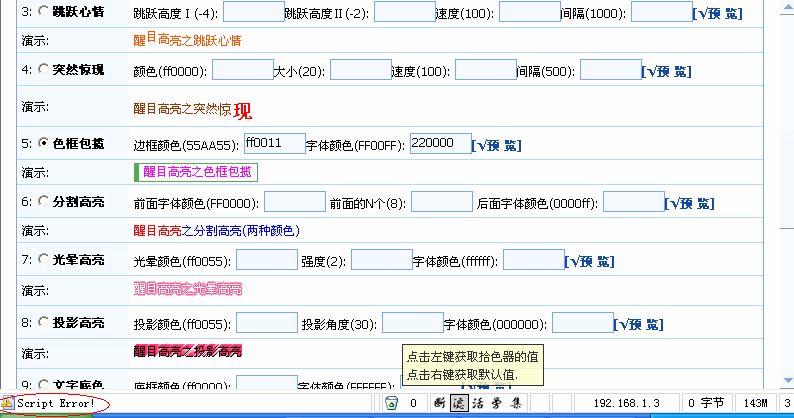Focus the 速度(100) field in 跳跃心情 row
Screen dimensions: 794x418
(530, 12)
